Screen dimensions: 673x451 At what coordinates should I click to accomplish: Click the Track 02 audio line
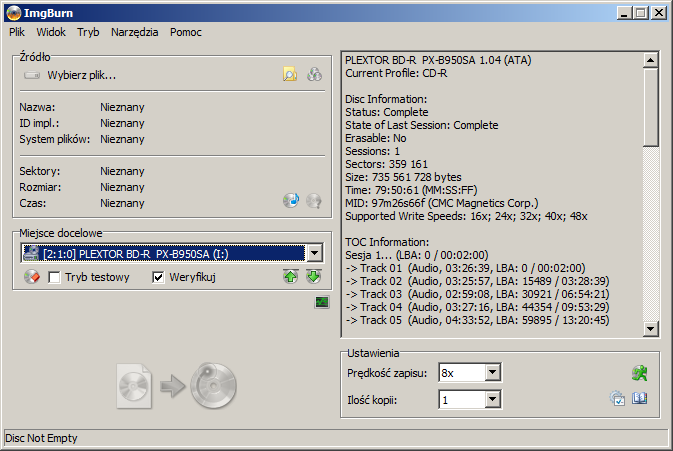coord(477,281)
